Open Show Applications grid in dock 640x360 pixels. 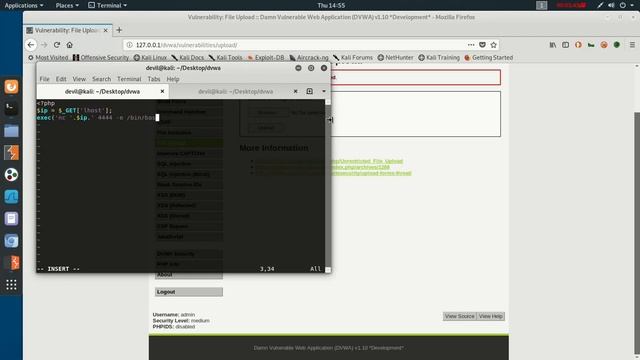point(11,284)
